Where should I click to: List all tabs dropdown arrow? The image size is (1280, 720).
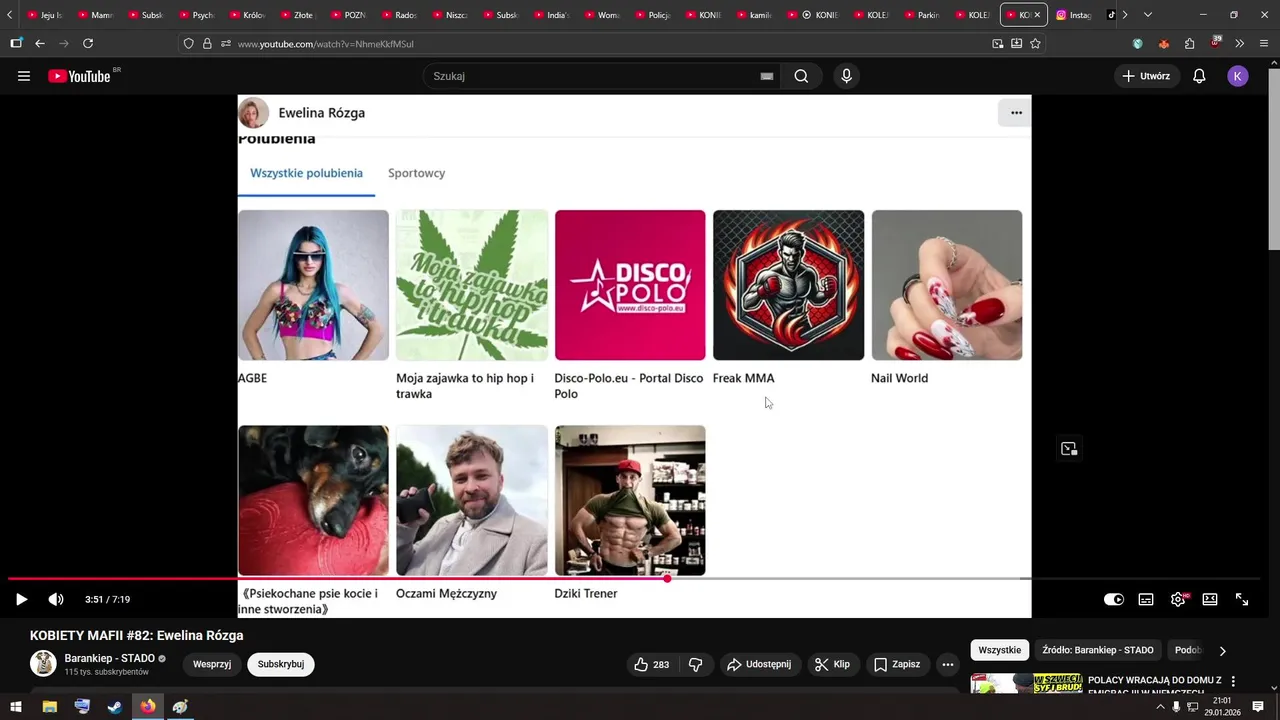tap(1147, 15)
